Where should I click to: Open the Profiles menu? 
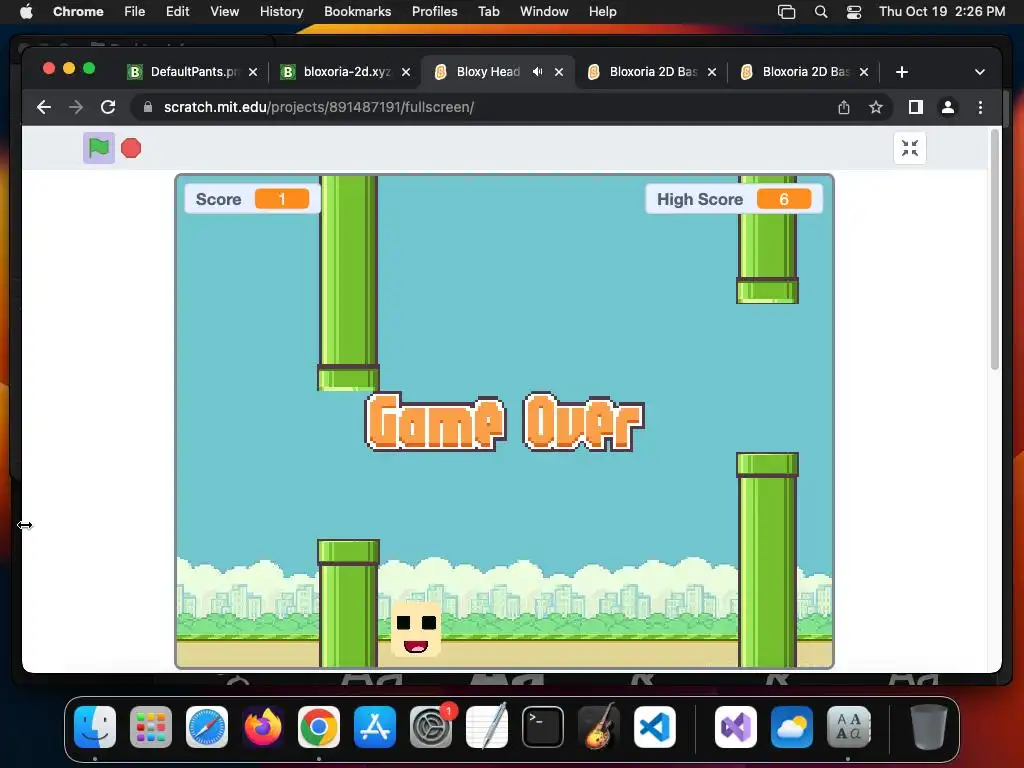pyautogui.click(x=434, y=12)
